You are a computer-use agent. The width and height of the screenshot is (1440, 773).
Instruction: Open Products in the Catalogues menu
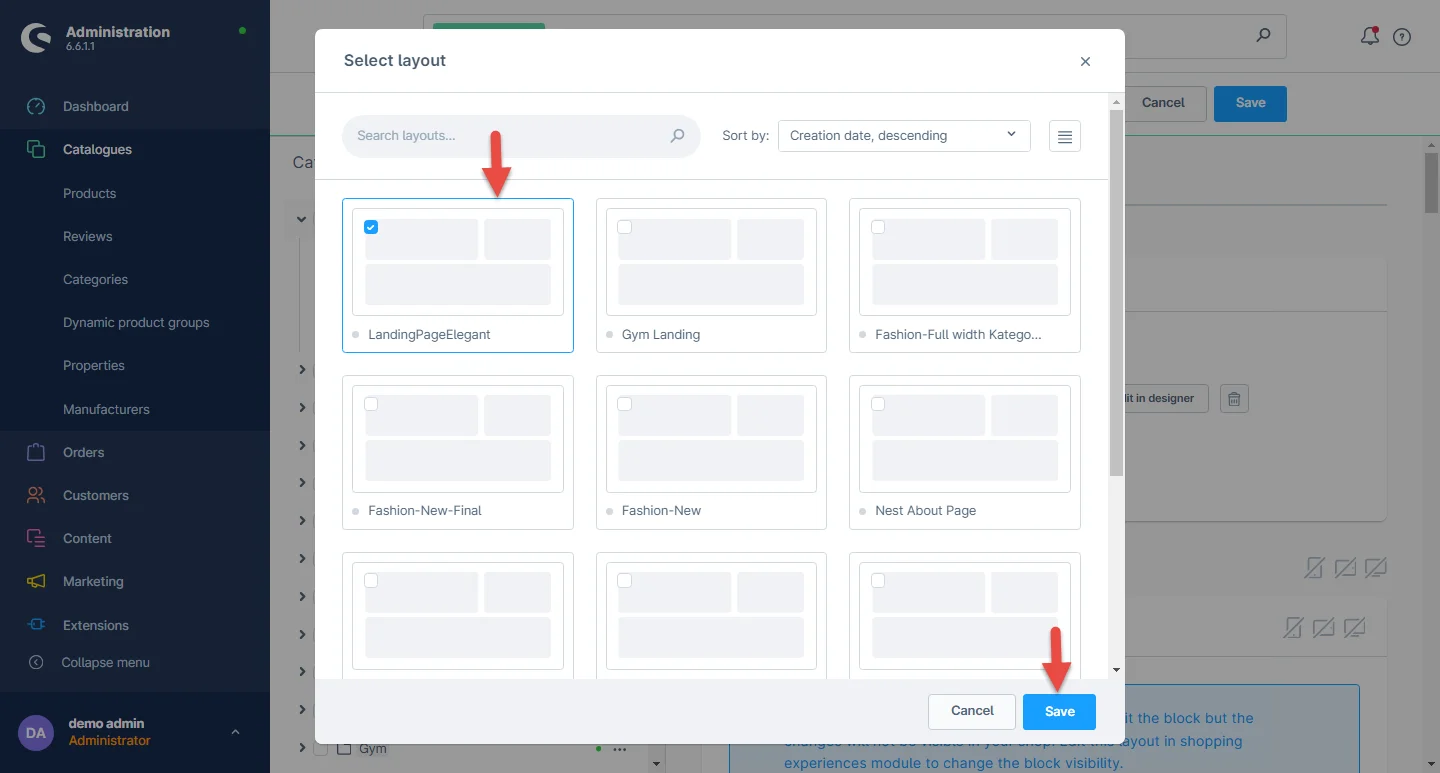(89, 193)
